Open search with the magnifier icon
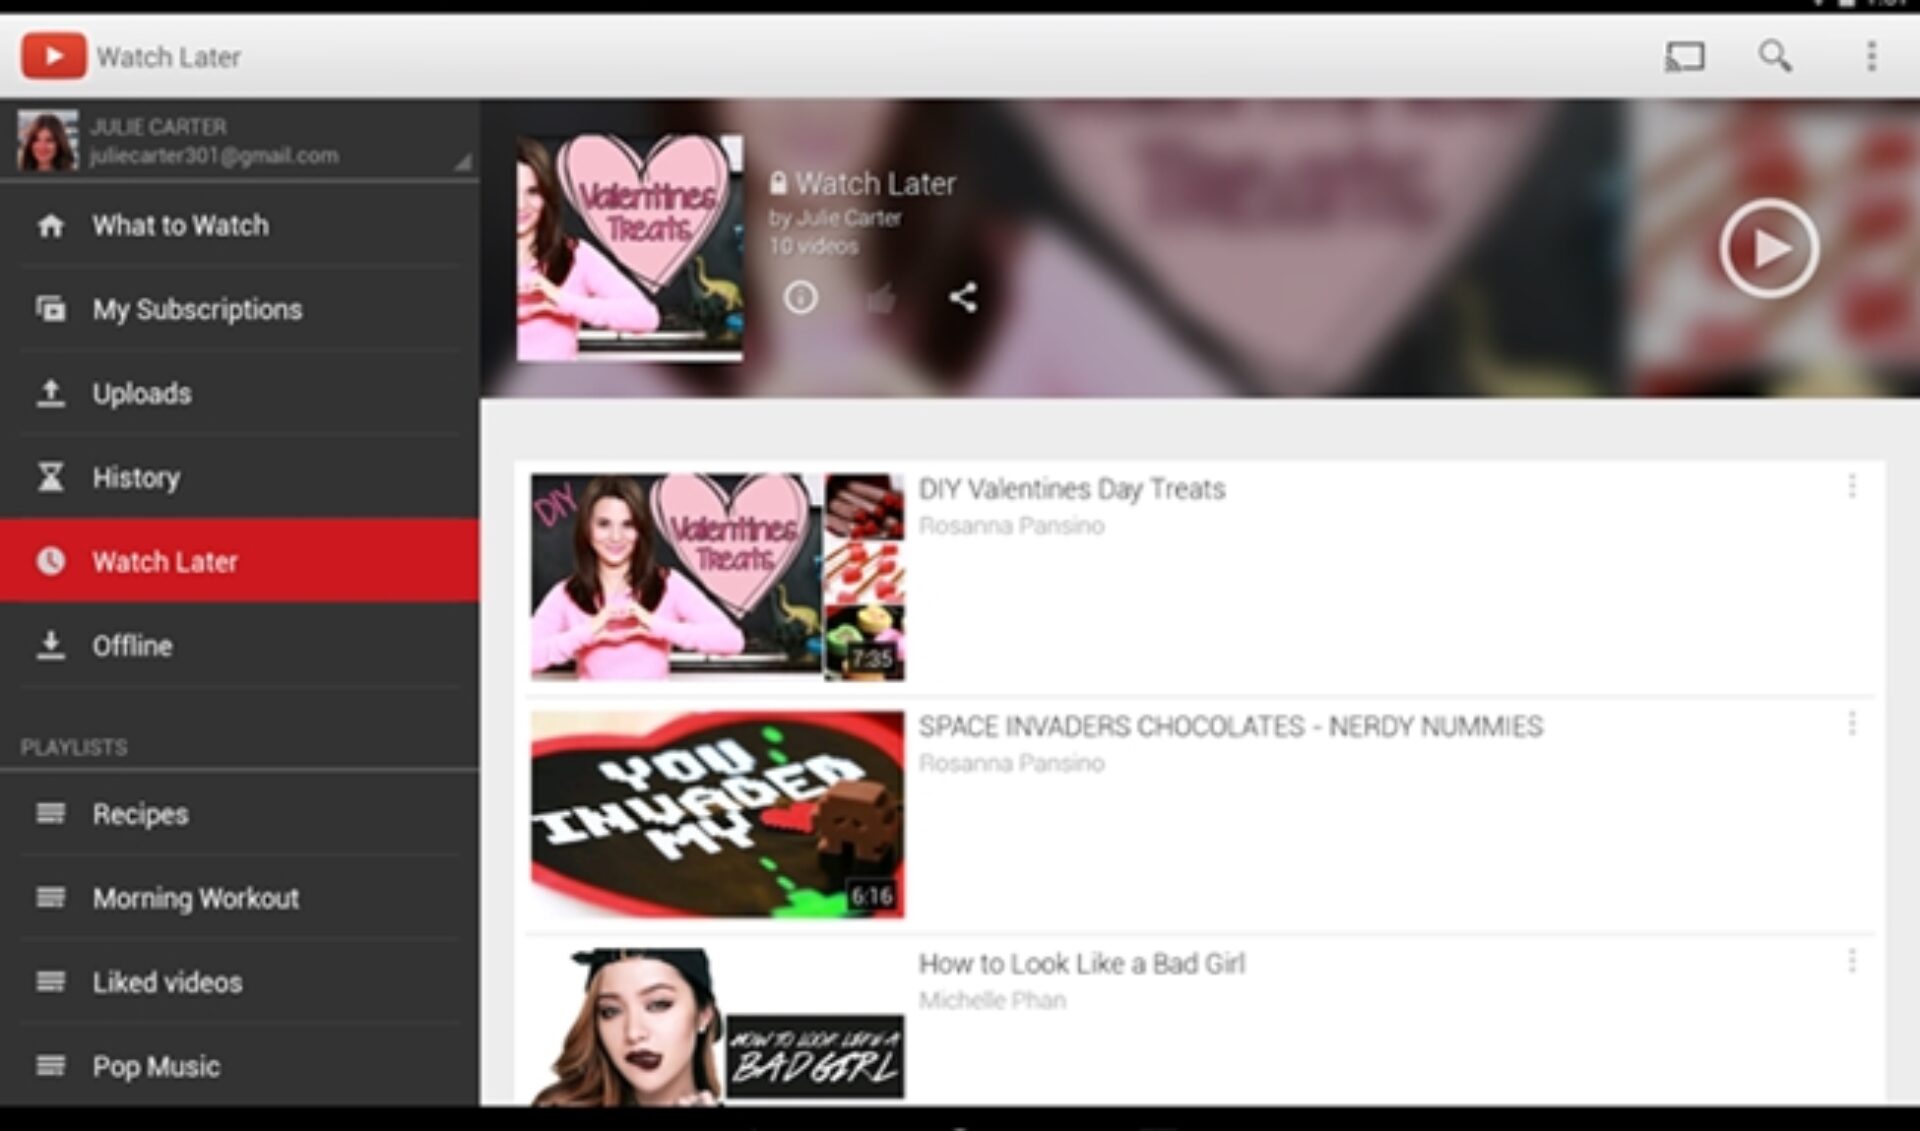This screenshot has width=1920, height=1131. (1775, 56)
